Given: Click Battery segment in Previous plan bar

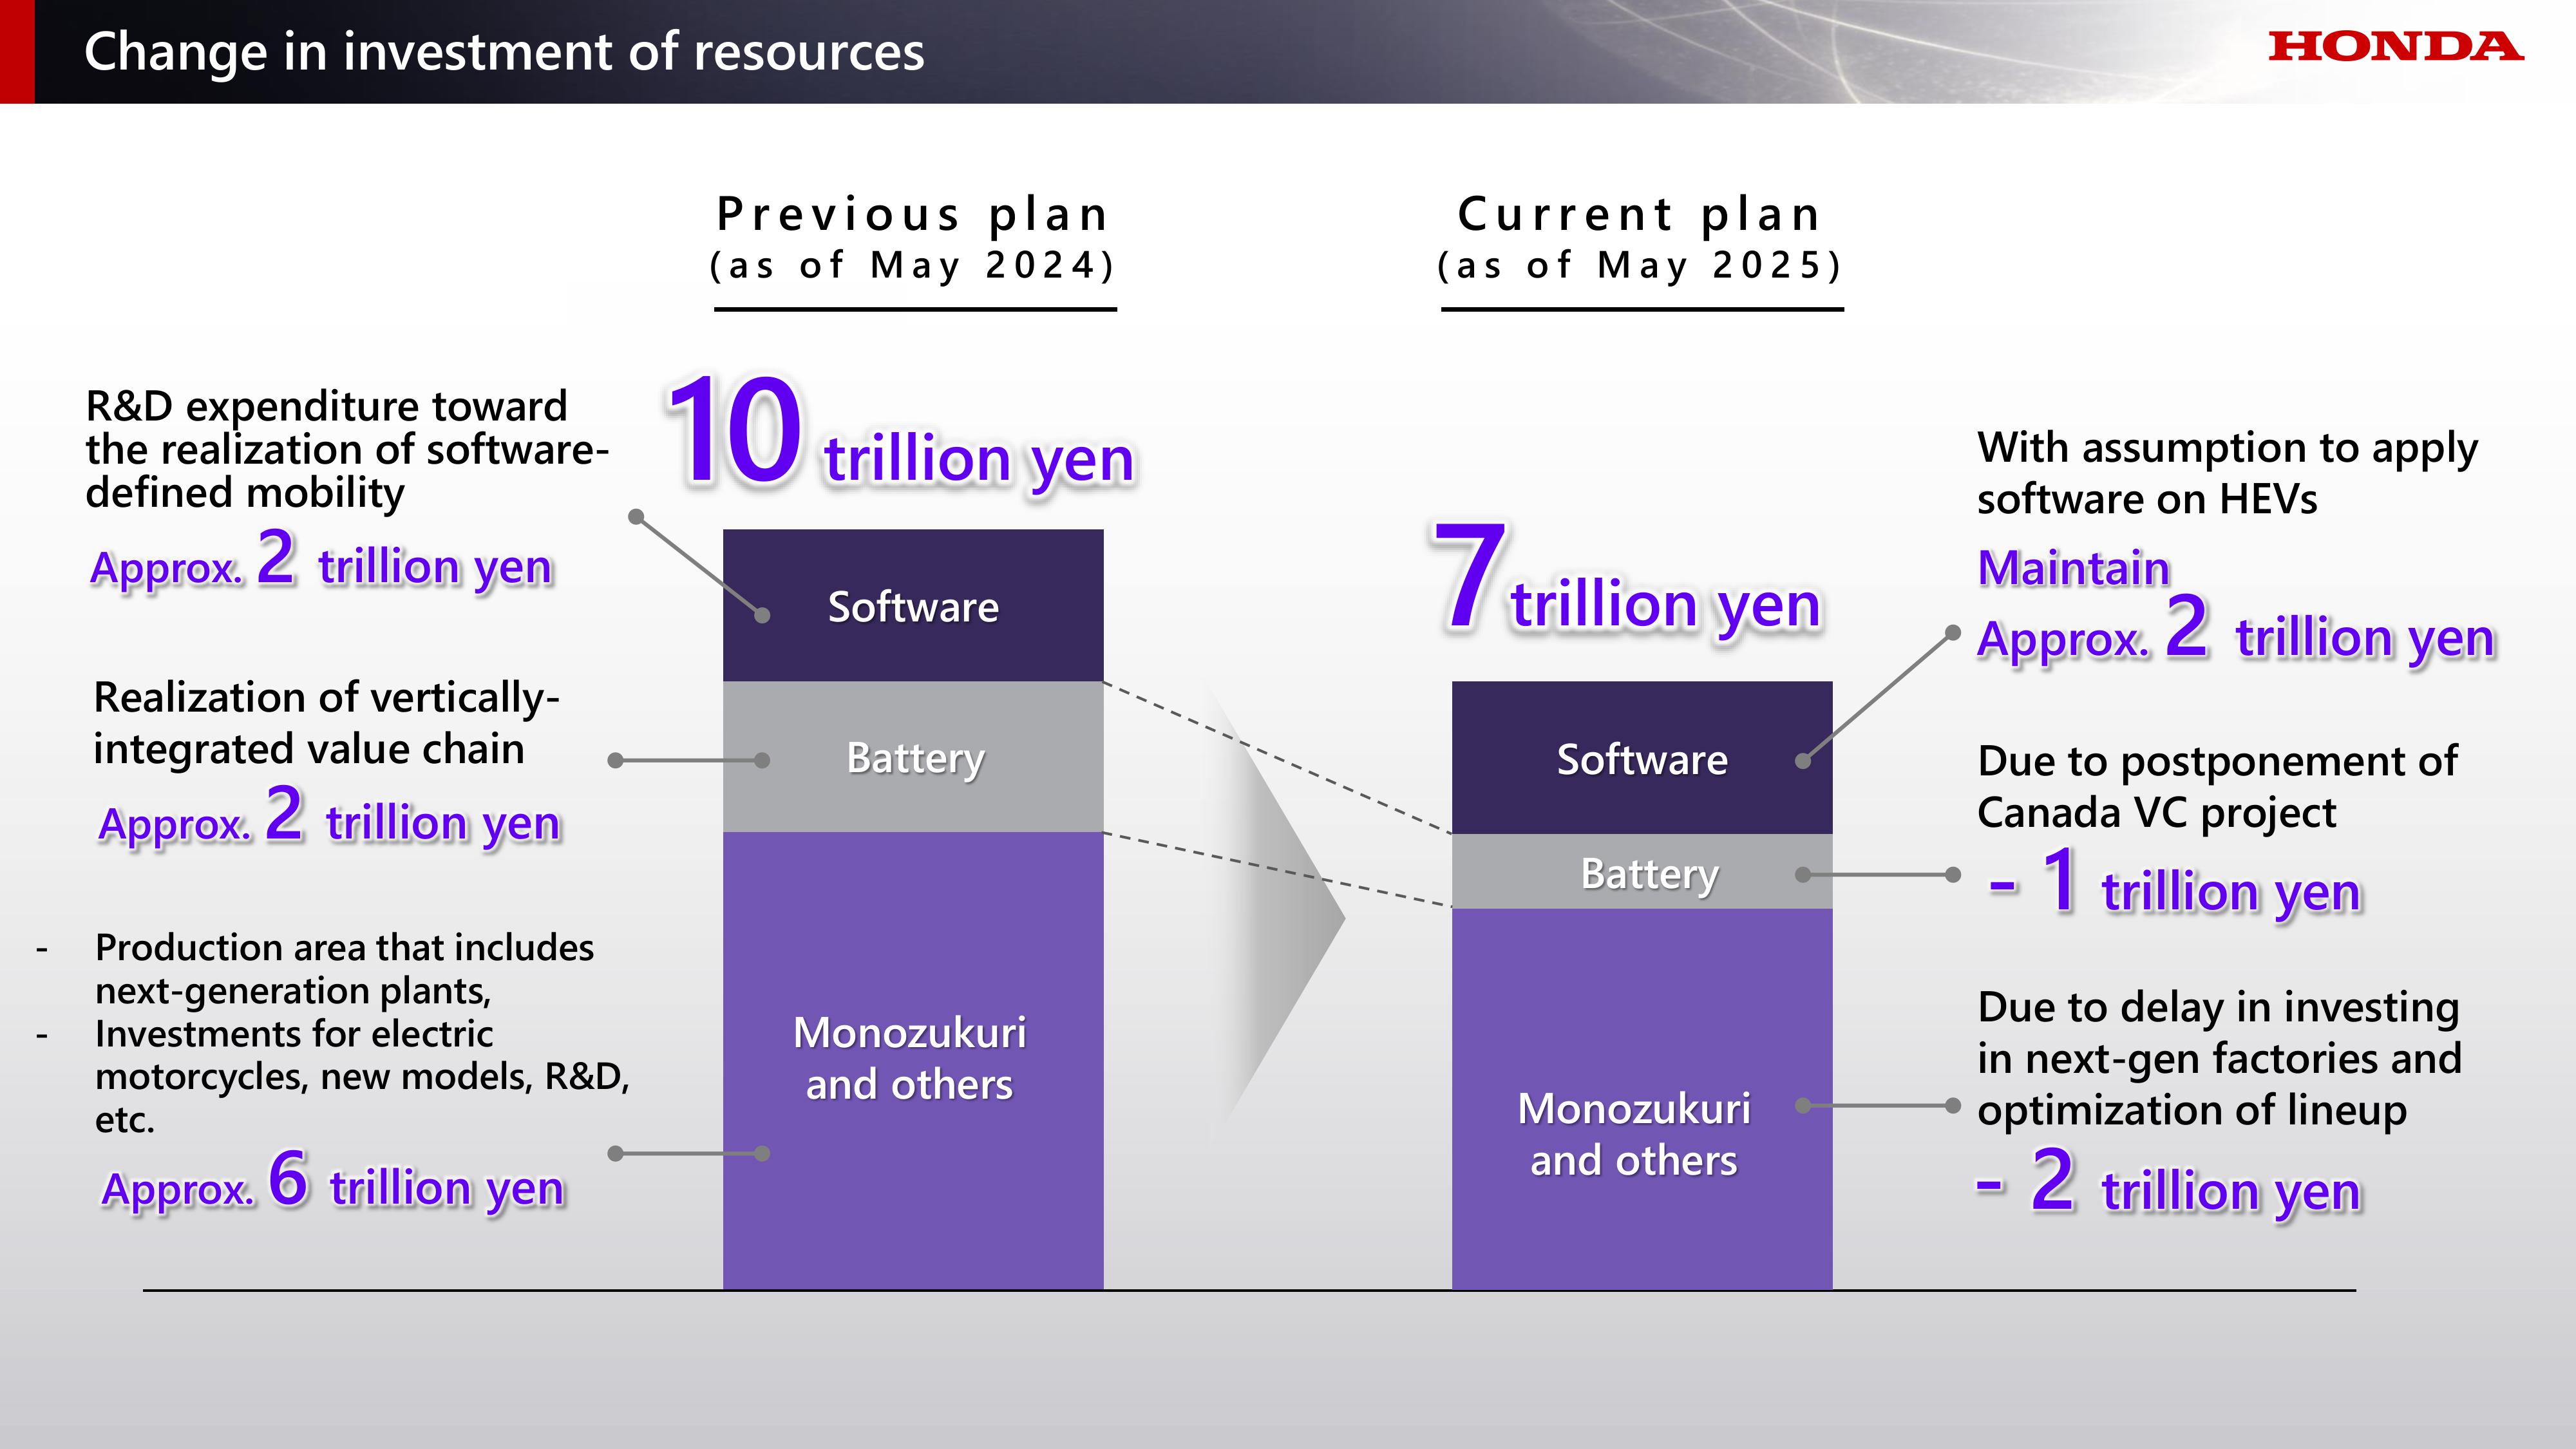Looking at the screenshot, I should 913,758.
